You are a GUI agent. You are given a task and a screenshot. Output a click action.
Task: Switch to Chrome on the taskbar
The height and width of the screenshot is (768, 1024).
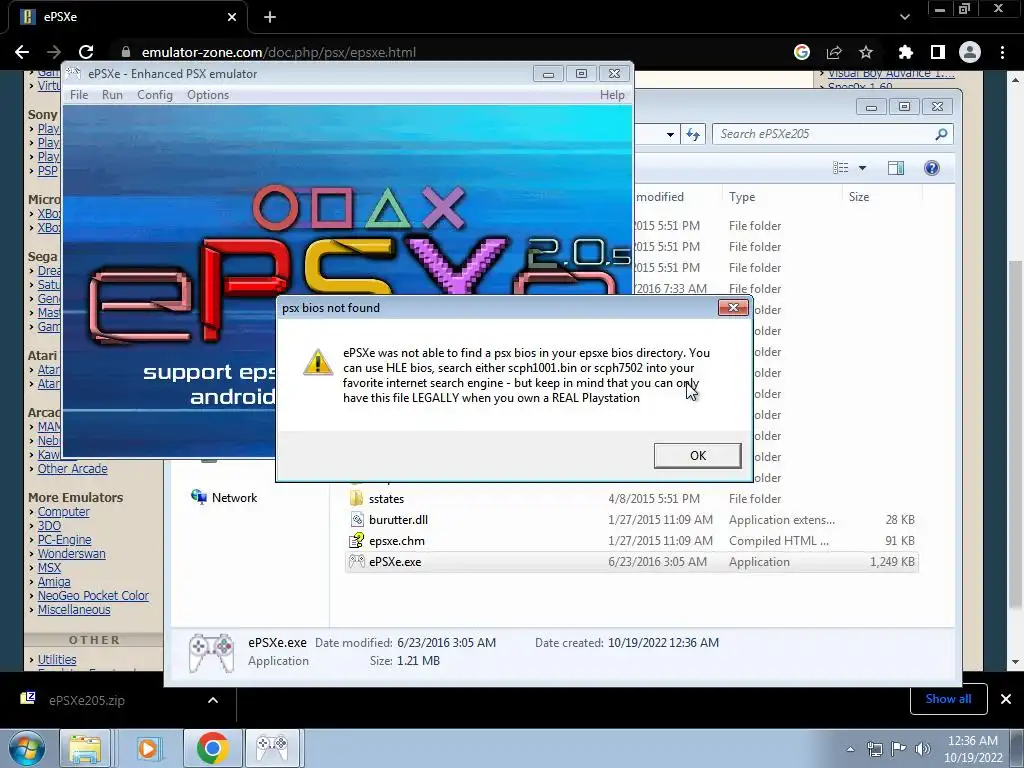[x=212, y=748]
